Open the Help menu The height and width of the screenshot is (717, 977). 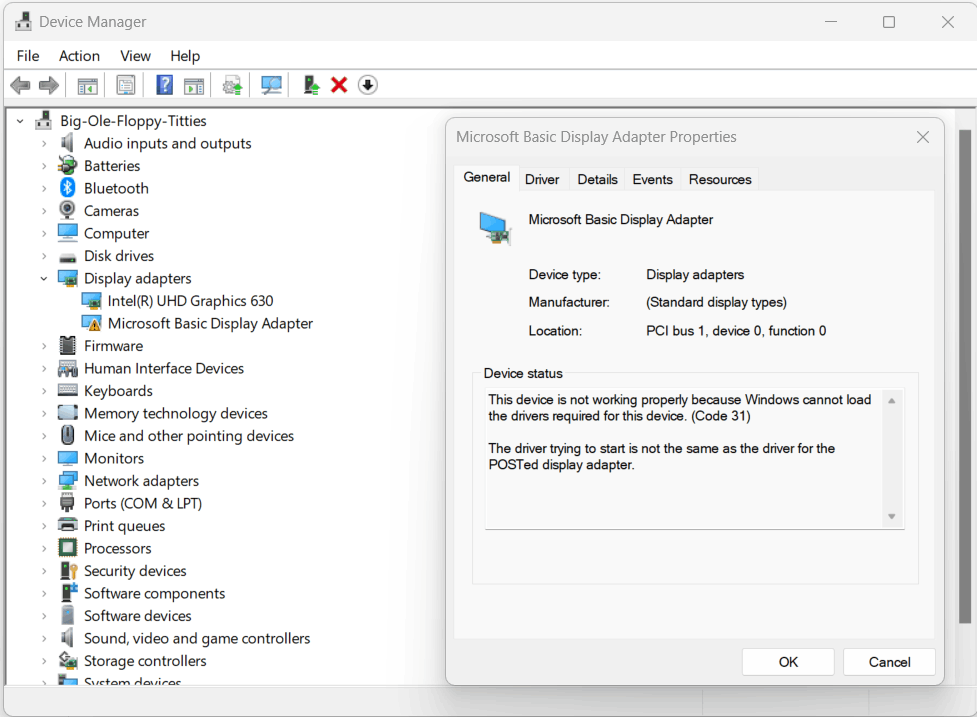185,56
